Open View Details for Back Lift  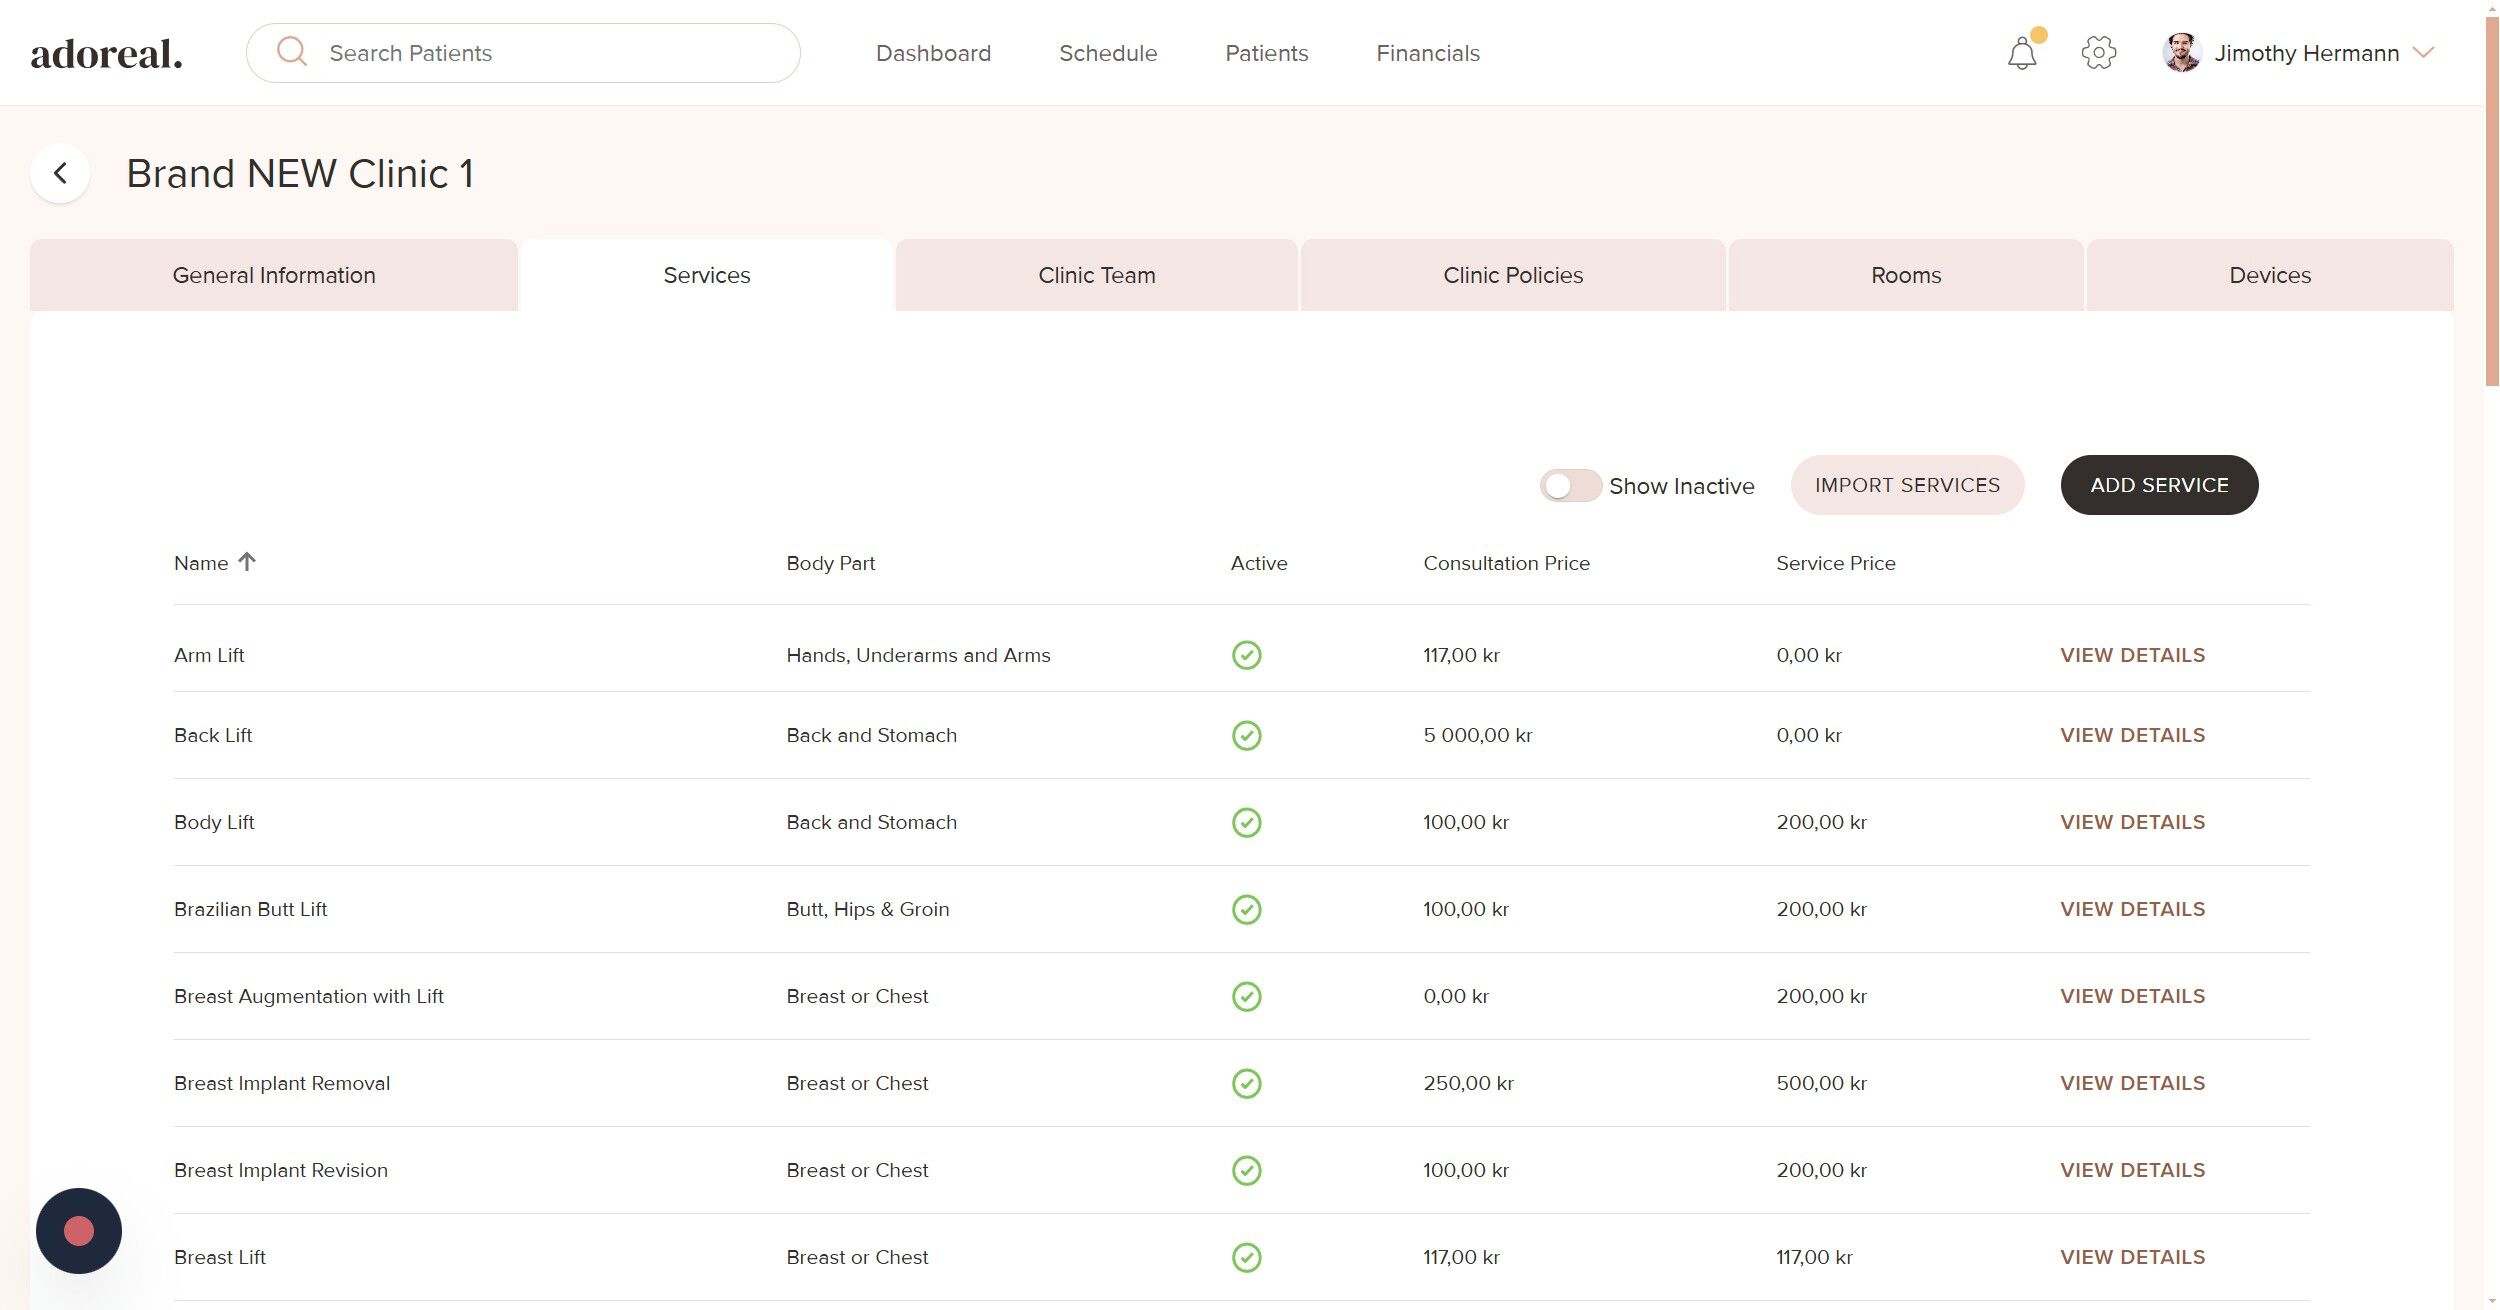pyautogui.click(x=2132, y=735)
